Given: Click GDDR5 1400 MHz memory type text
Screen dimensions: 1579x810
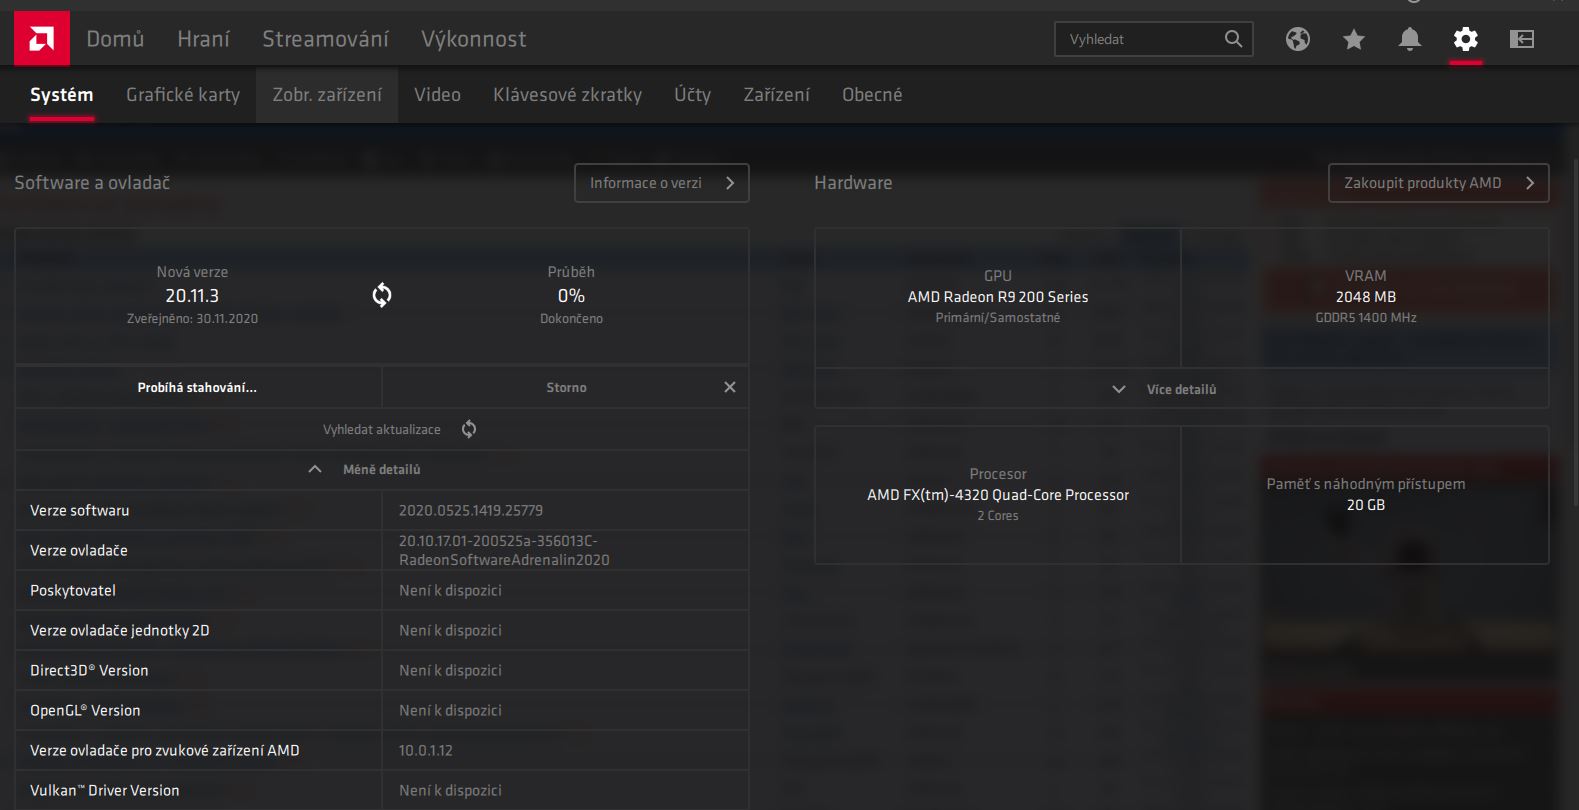Looking at the screenshot, I should pyautogui.click(x=1366, y=318).
